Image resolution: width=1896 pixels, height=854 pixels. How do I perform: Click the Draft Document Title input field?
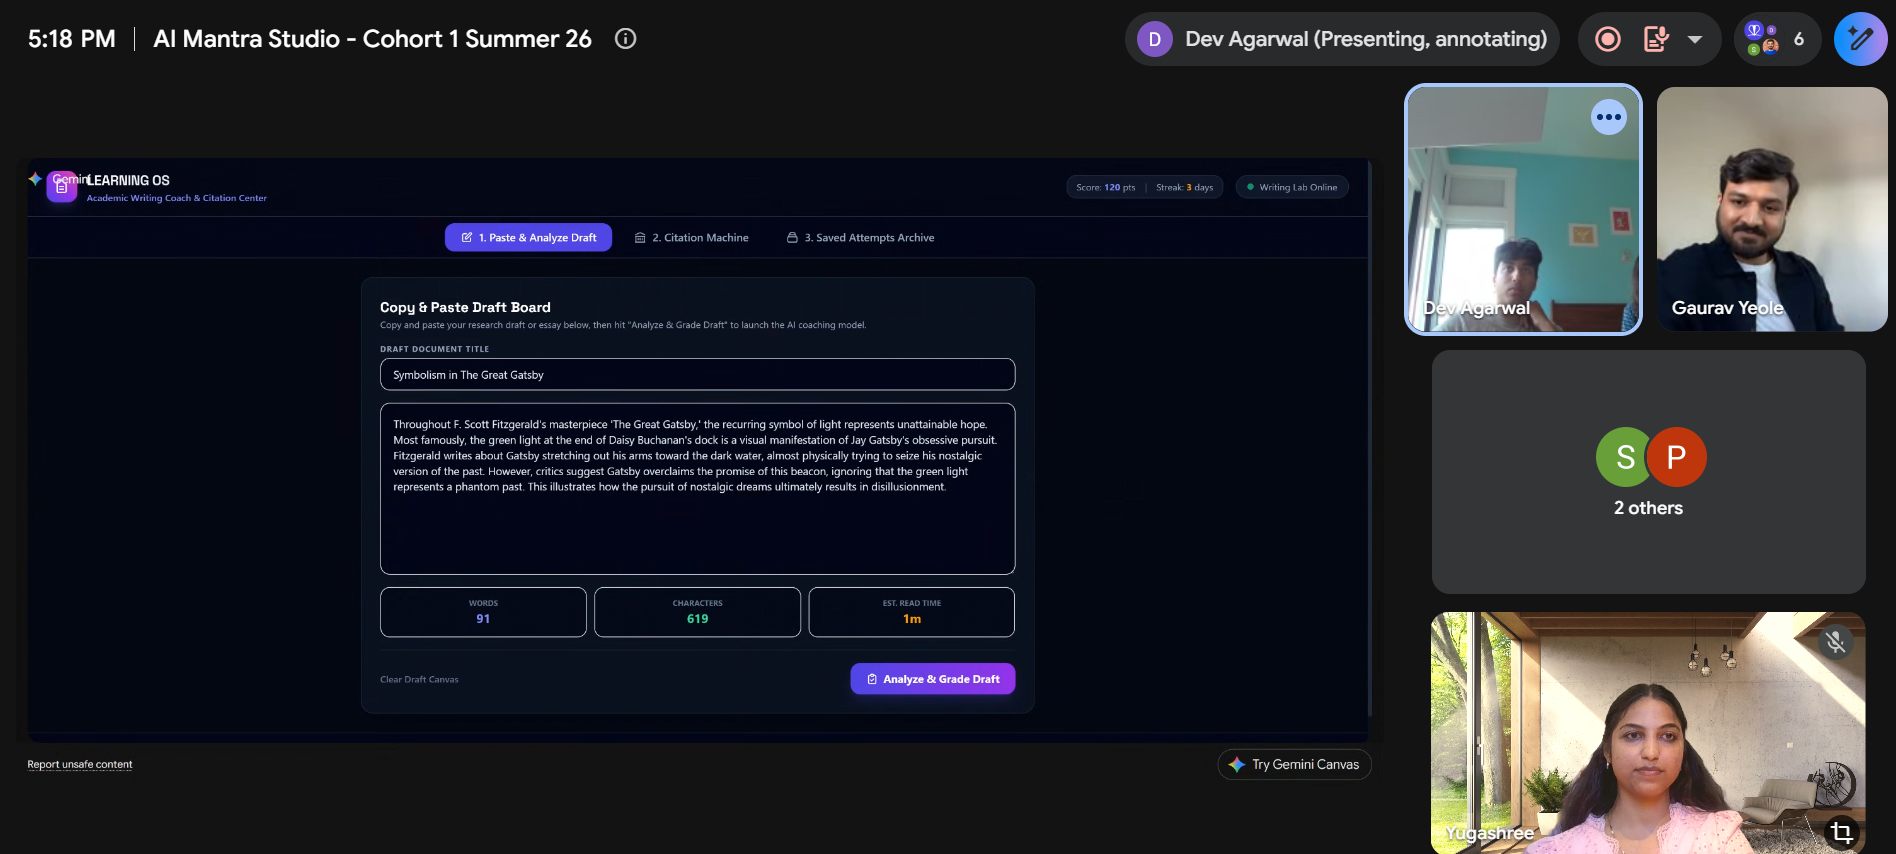pos(698,375)
